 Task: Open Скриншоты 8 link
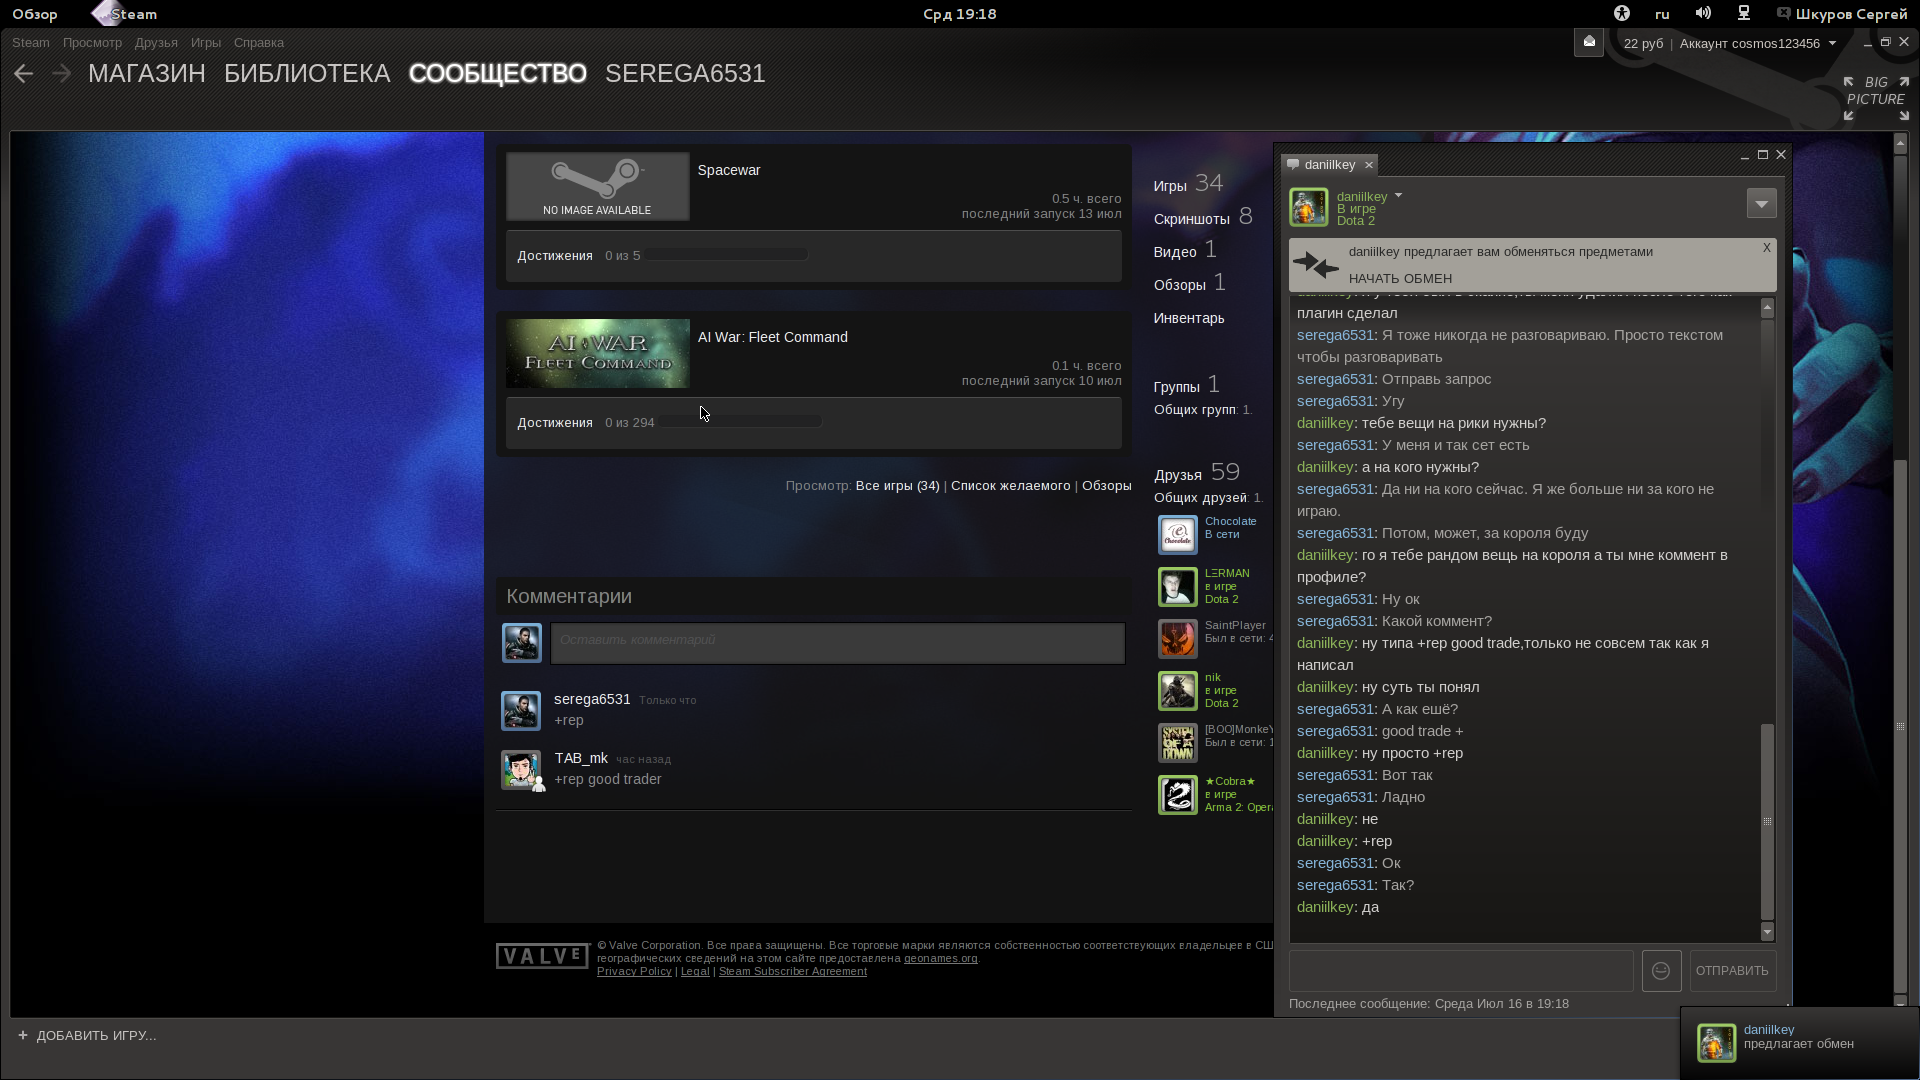click(1203, 217)
